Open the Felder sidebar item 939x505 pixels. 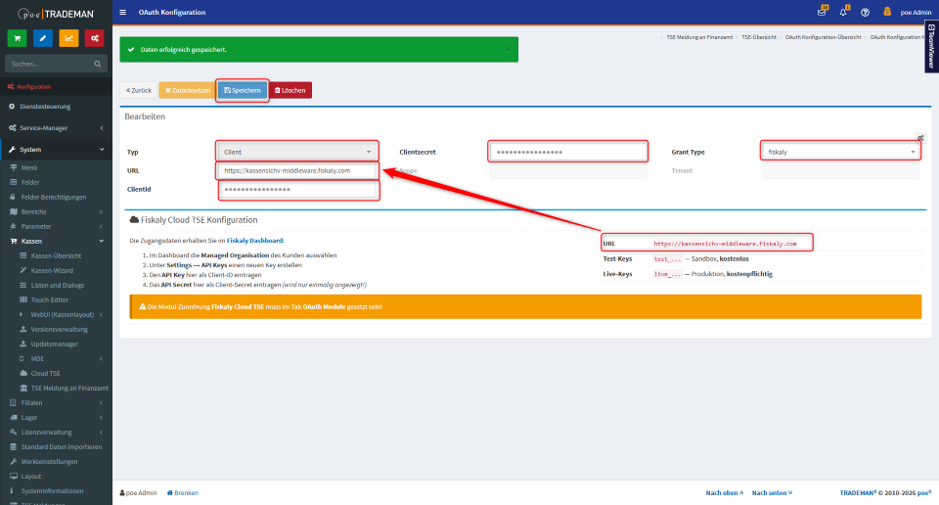click(56, 183)
